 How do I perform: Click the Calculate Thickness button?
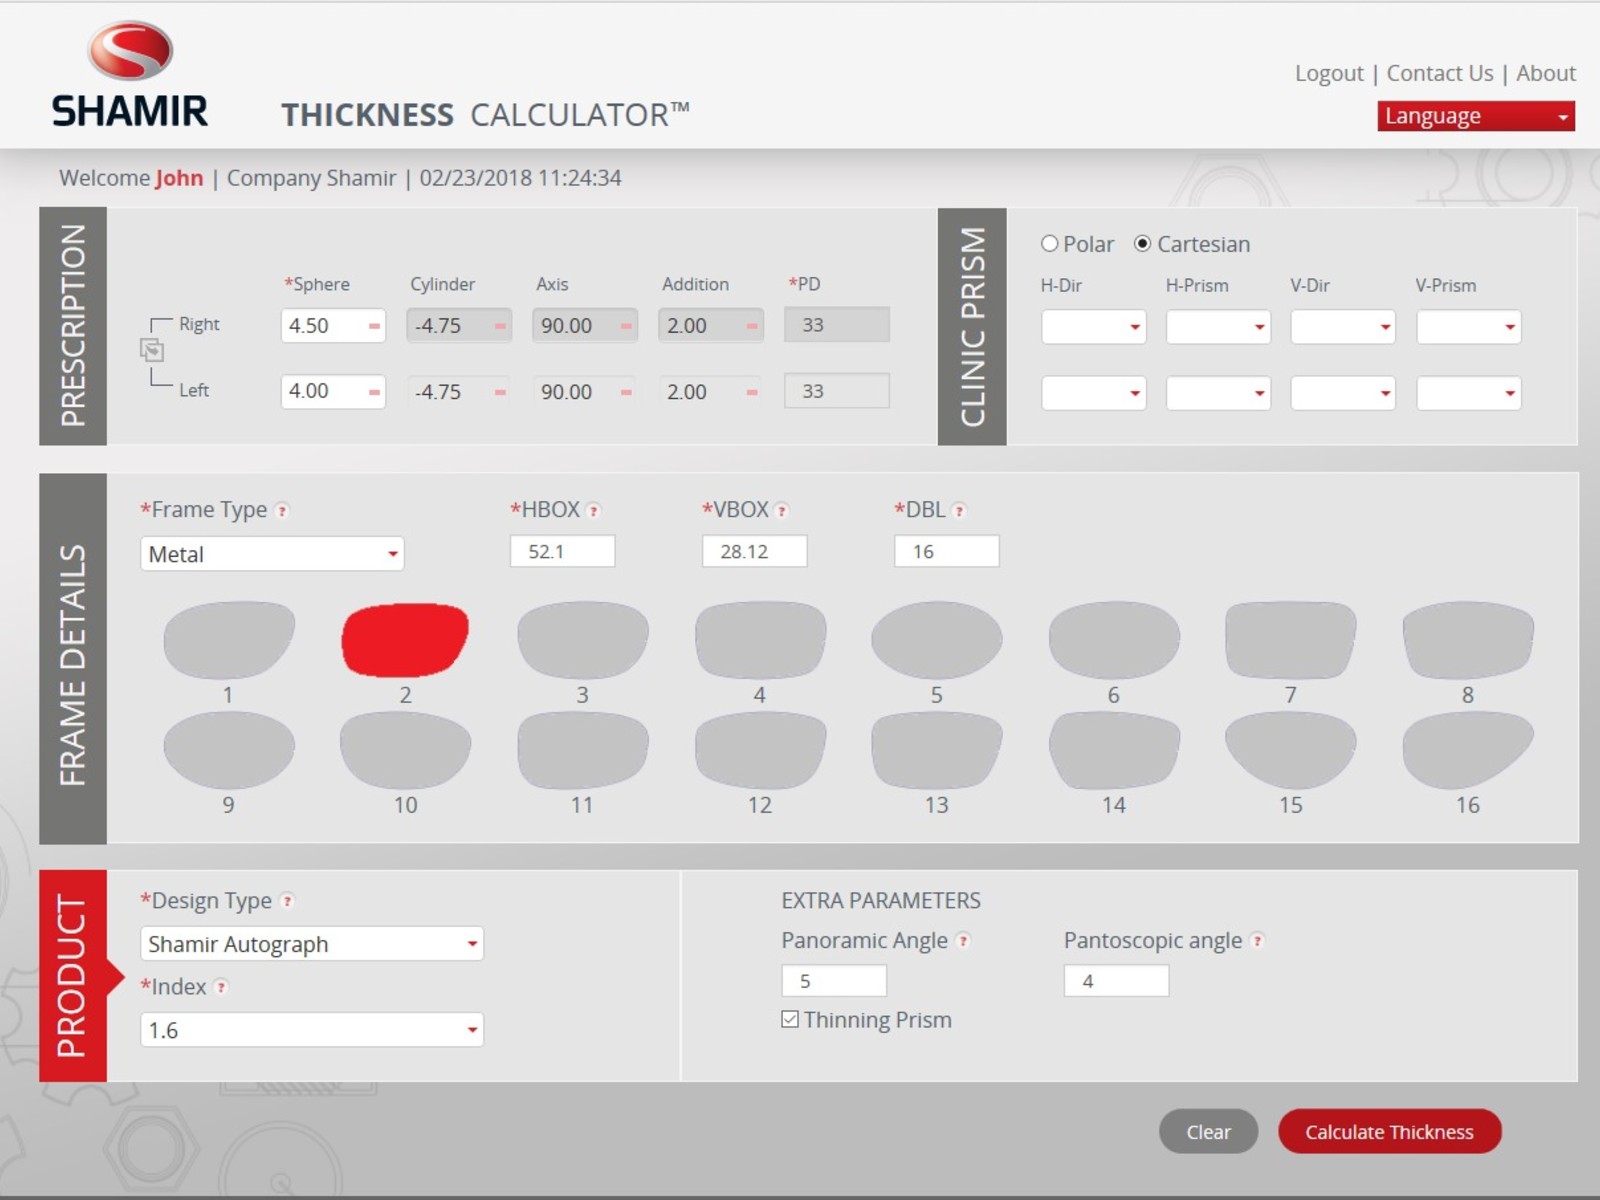(1389, 1132)
